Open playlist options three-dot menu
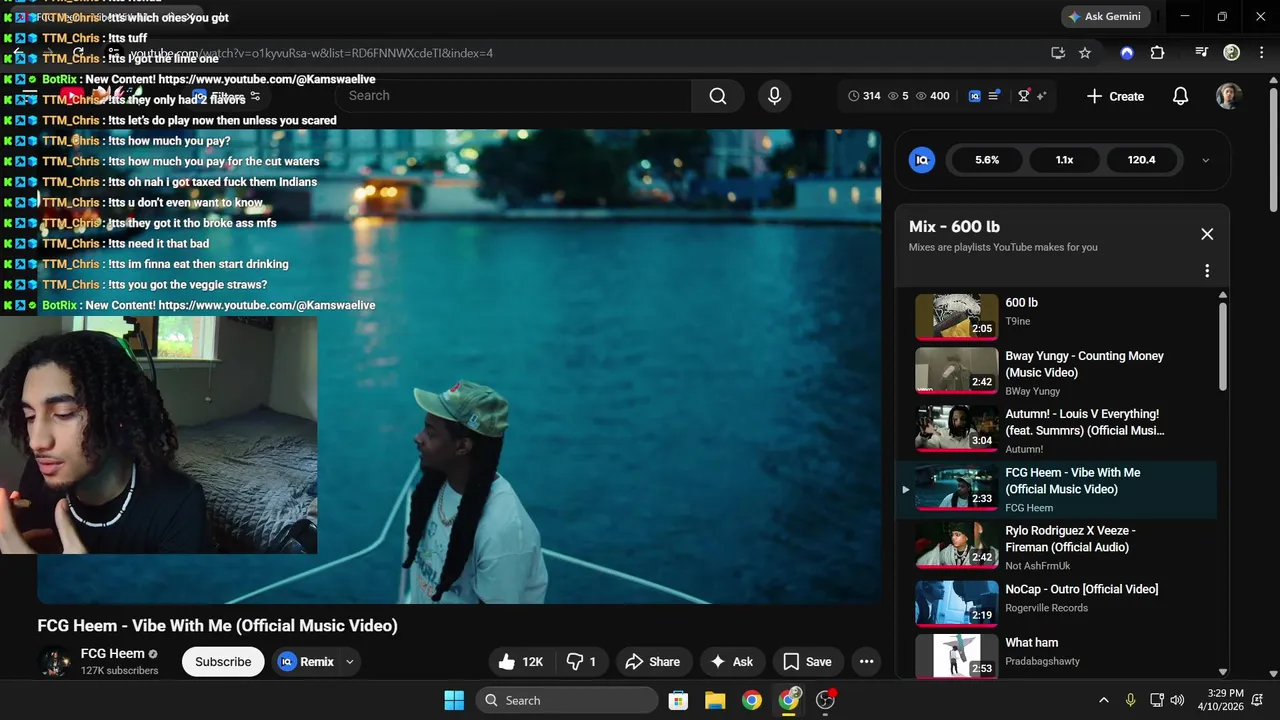Screen dimensions: 1280x720 coord(1207,271)
